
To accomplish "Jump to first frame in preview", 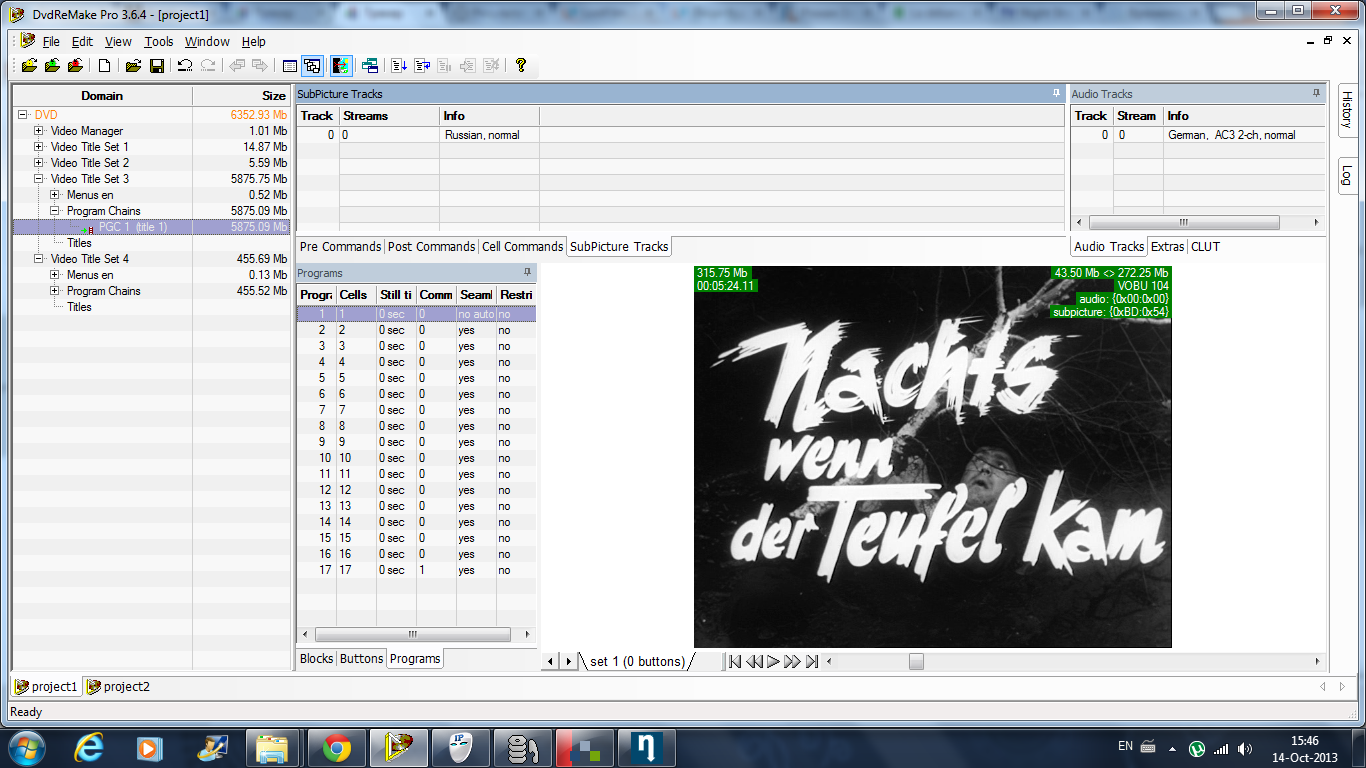I will (735, 661).
